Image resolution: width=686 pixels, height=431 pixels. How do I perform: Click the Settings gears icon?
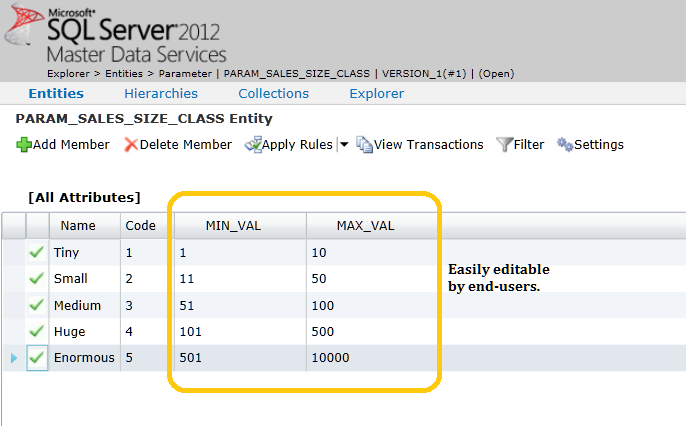point(565,145)
